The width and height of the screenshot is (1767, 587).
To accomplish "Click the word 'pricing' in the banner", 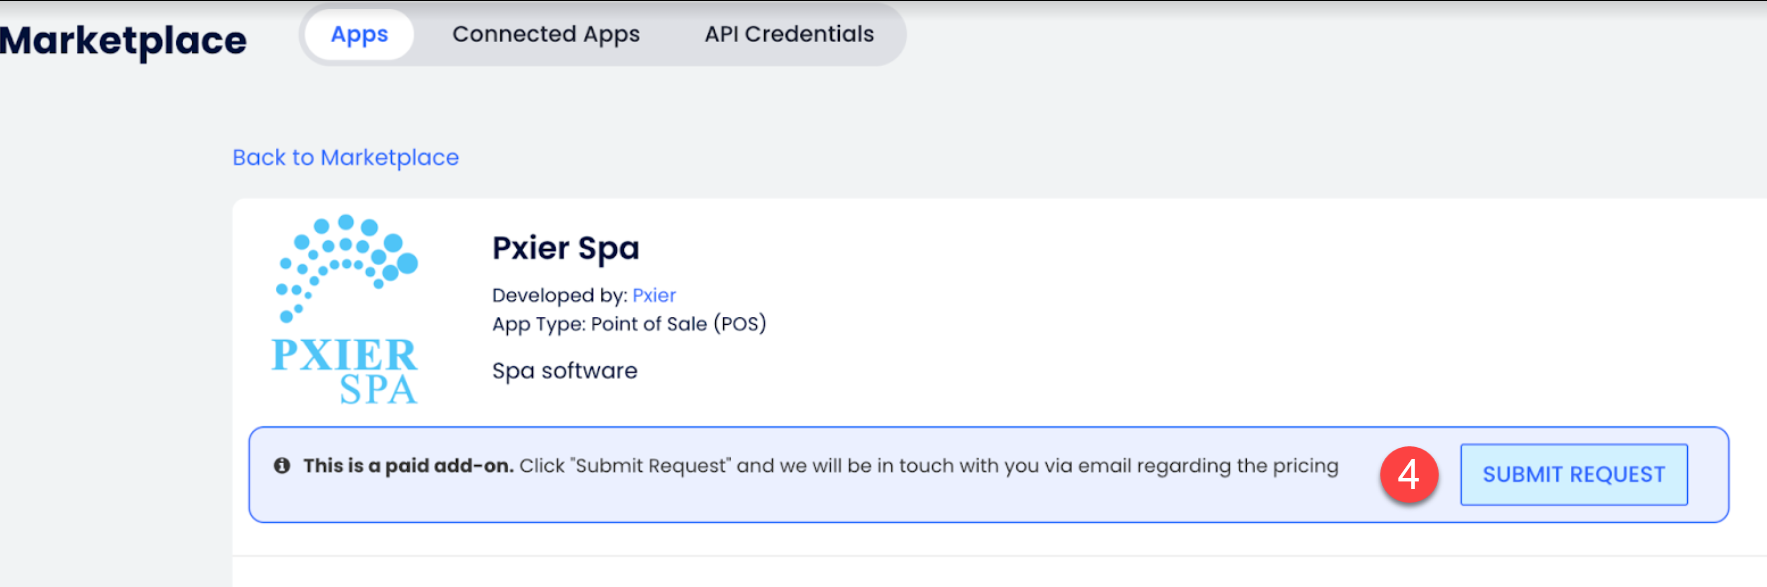I will [x=1305, y=466].
